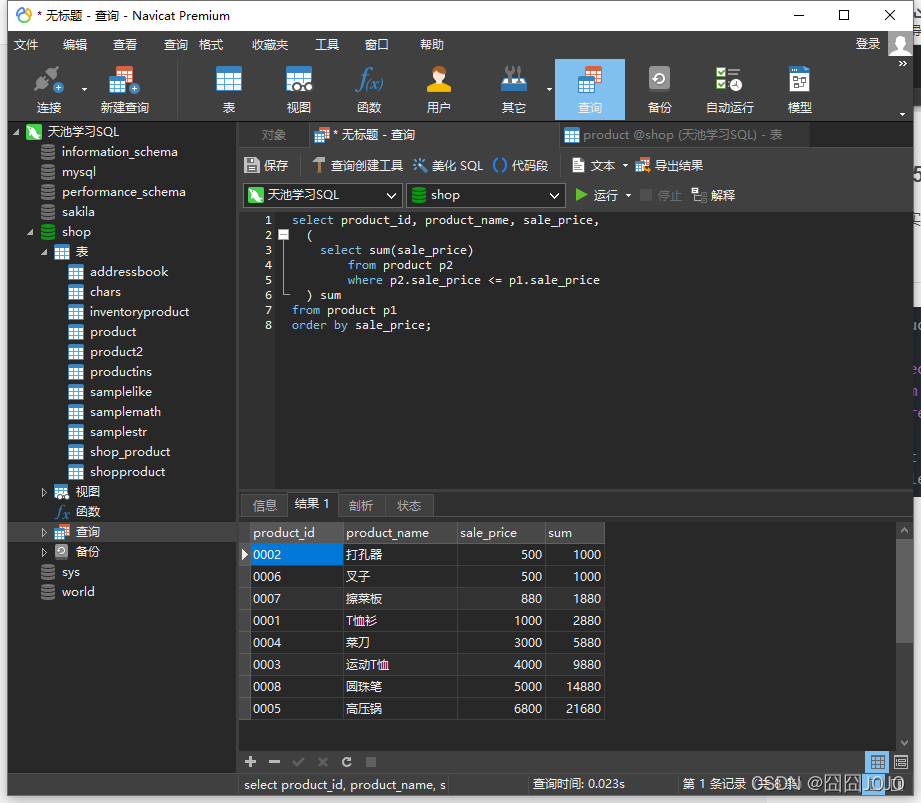Switch to the 剖析 tab
921x803 pixels.
(361, 505)
